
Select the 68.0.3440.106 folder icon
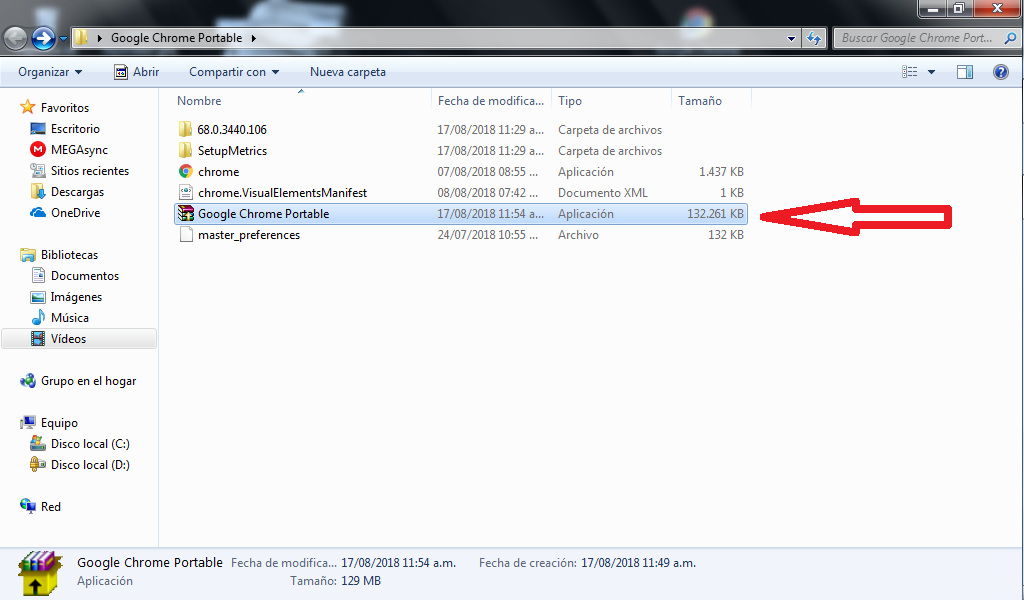pos(186,129)
